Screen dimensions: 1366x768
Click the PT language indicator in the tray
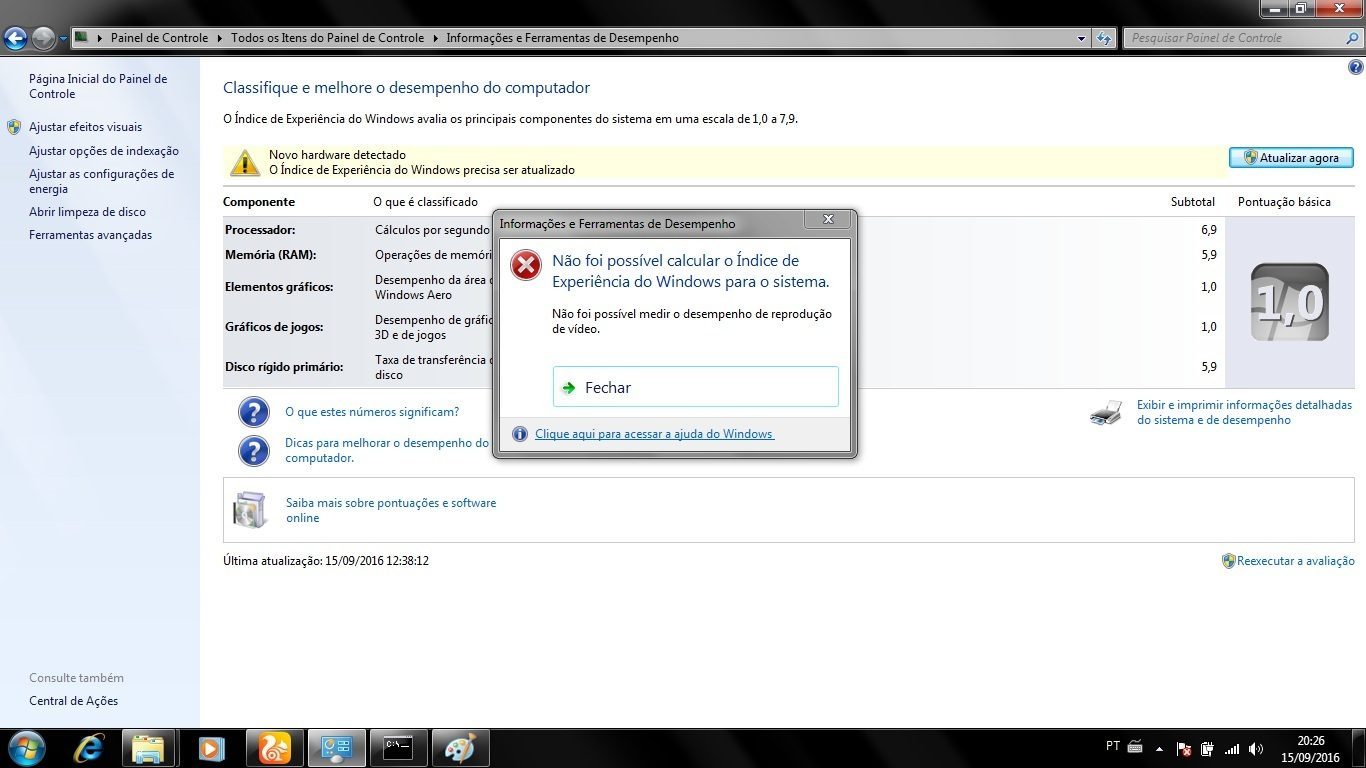(1113, 746)
